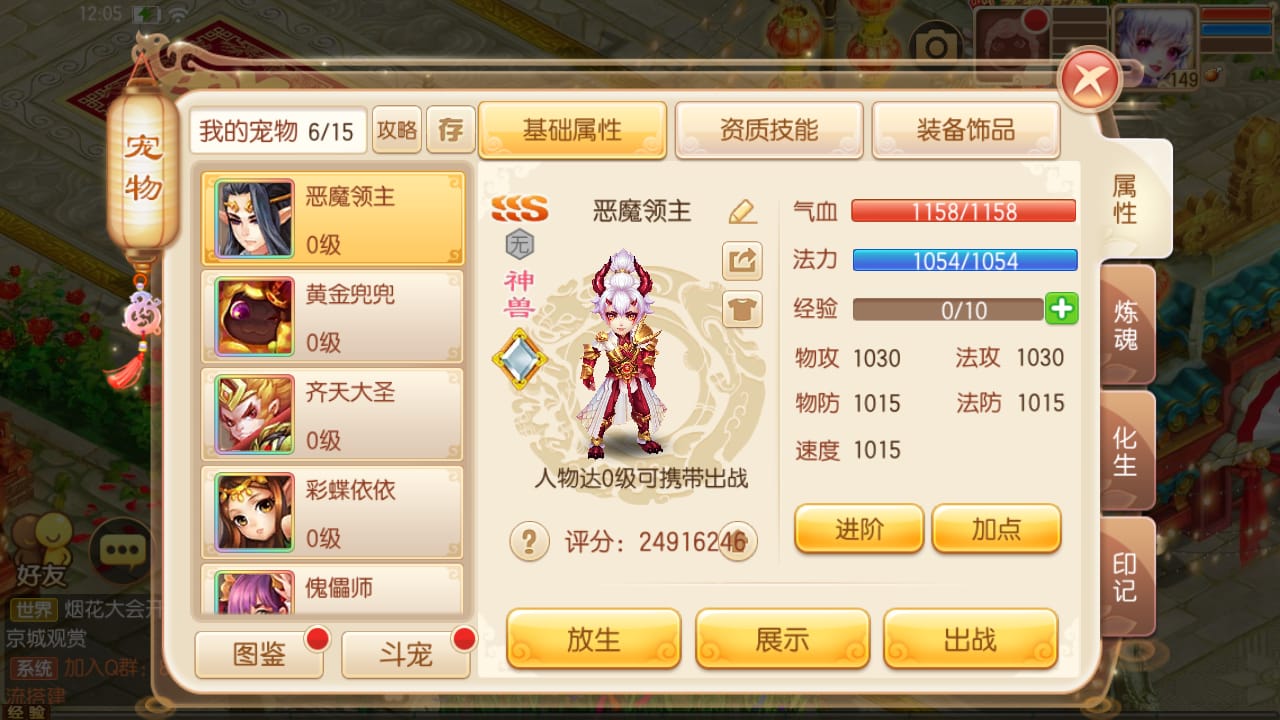Select the 彩蝶依依 pet entry

332,512
